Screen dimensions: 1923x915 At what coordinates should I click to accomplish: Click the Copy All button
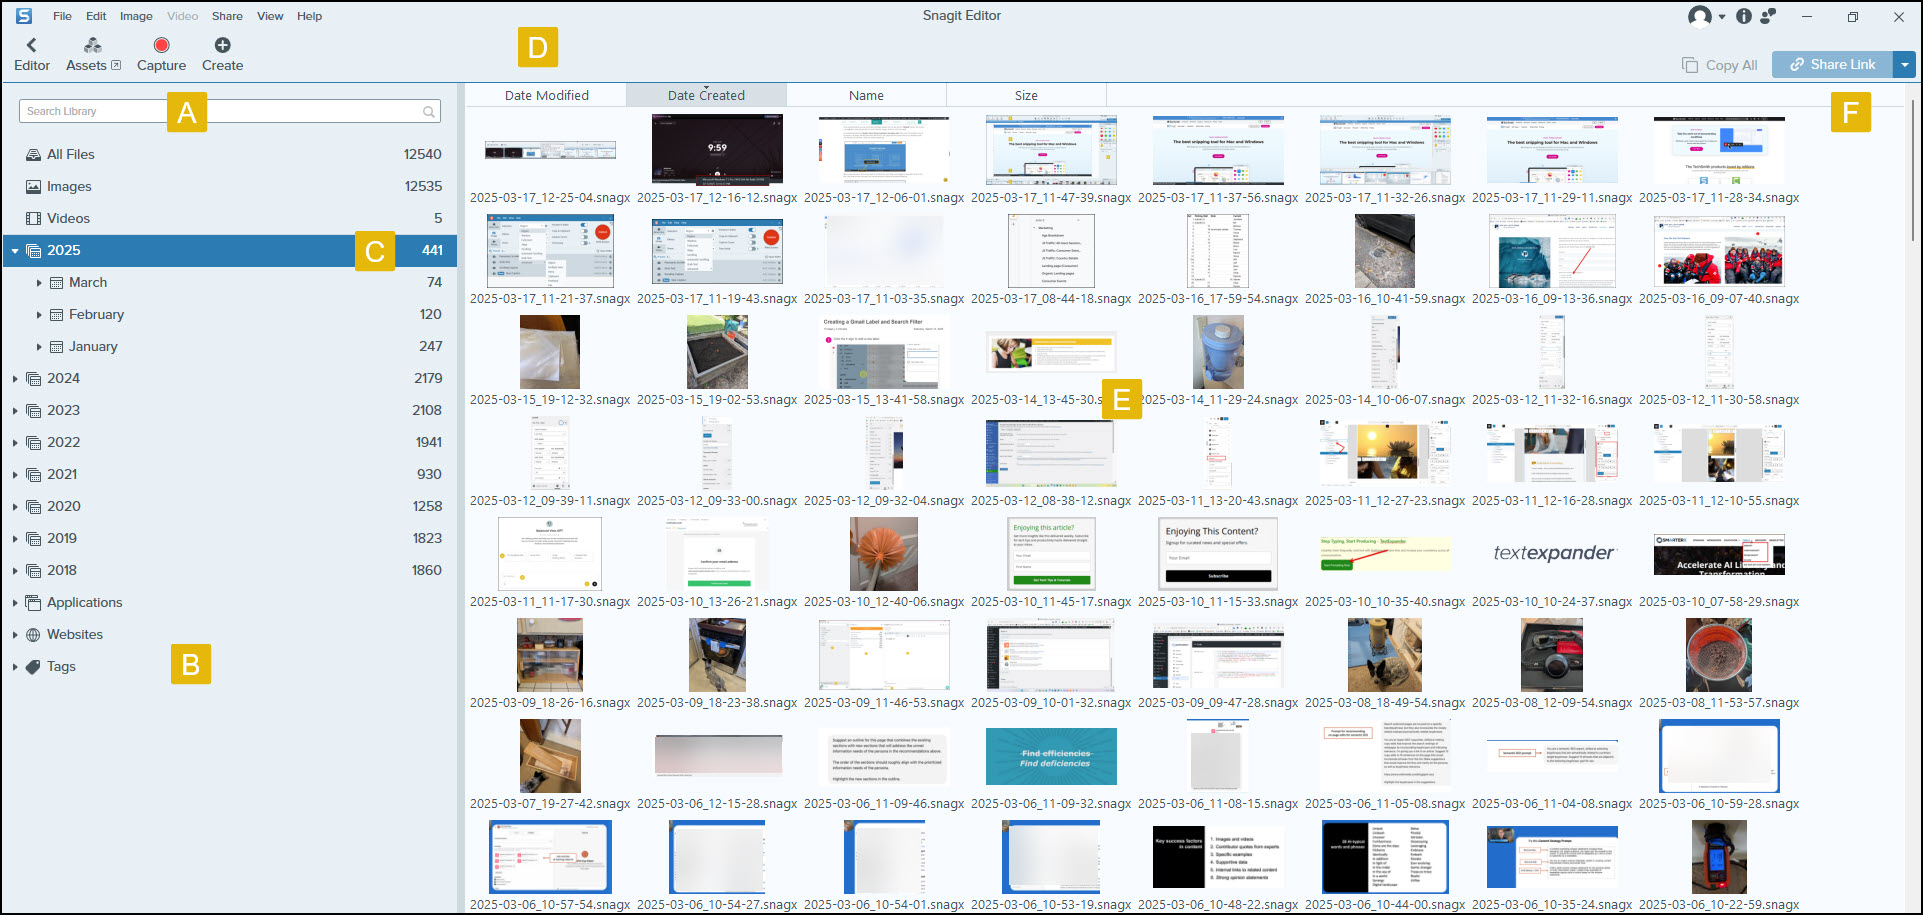pos(1720,65)
